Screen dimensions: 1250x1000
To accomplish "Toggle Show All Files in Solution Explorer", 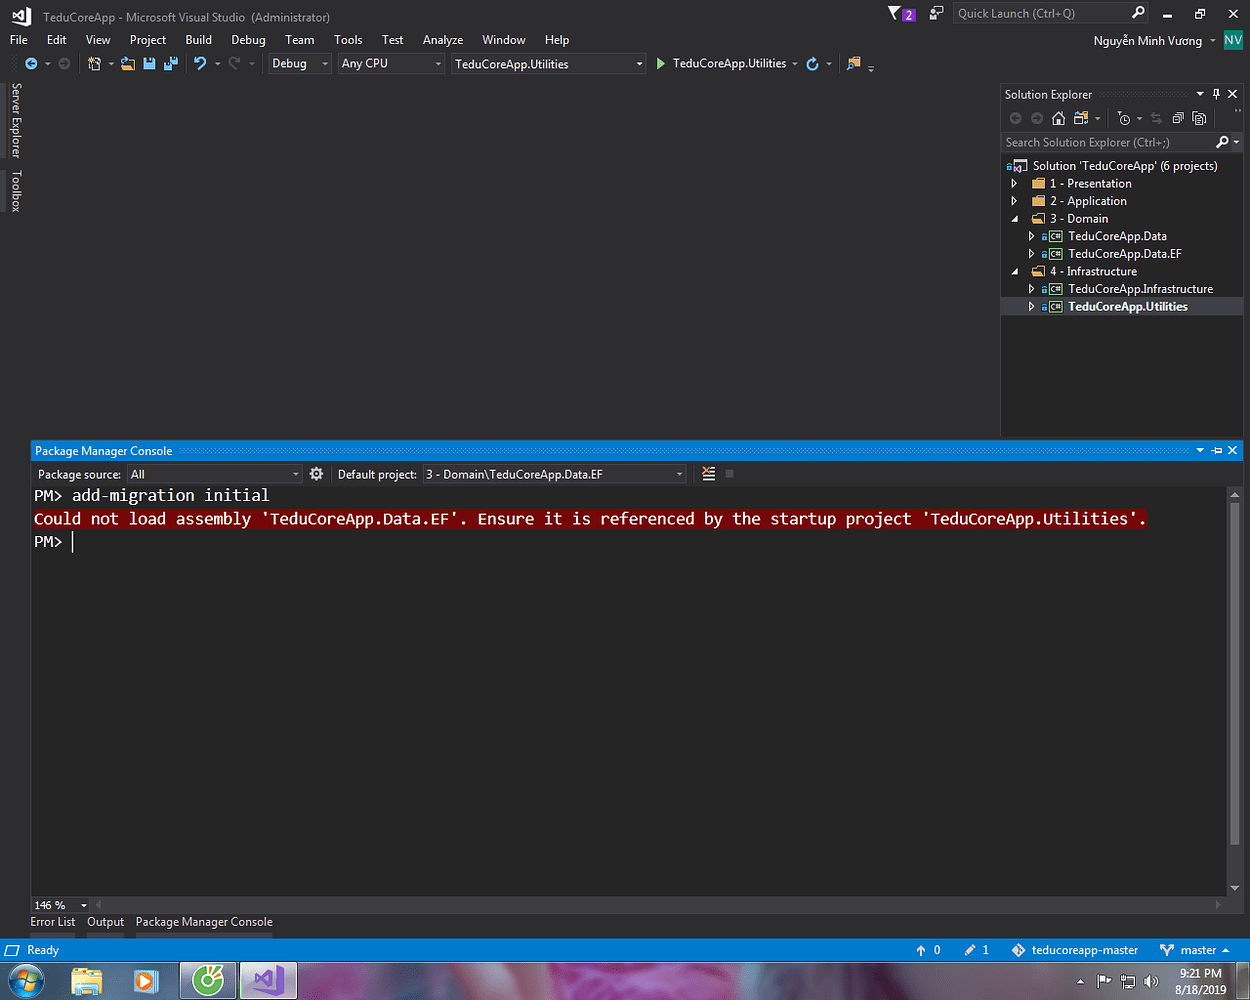I will click(1199, 118).
